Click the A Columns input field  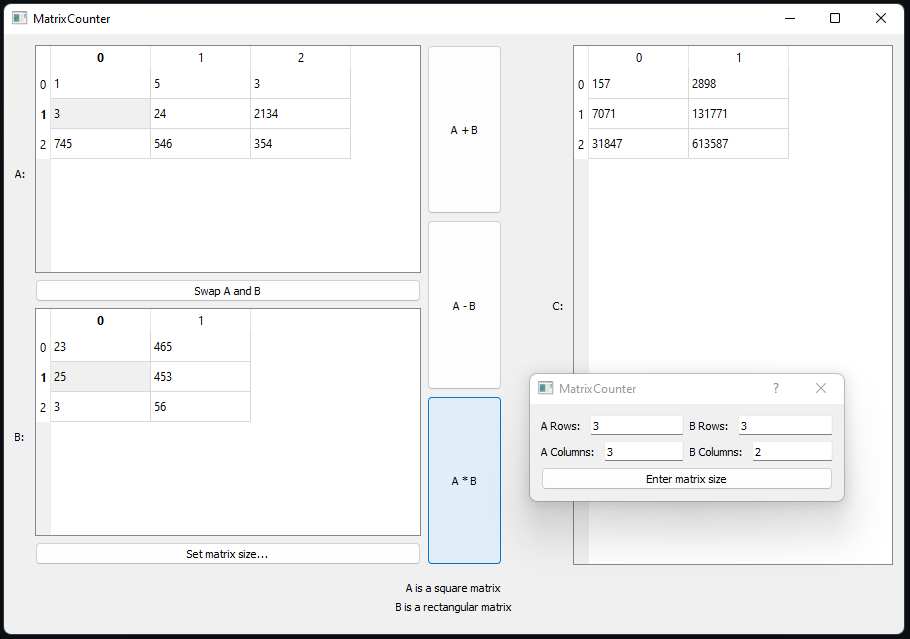pyautogui.click(x=644, y=452)
